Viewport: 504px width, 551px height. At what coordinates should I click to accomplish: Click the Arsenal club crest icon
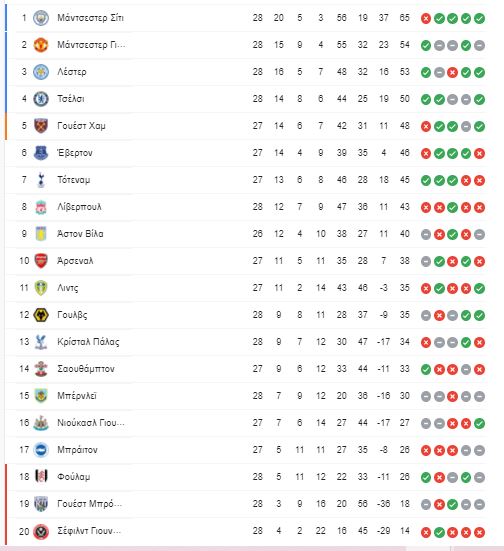pyautogui.click(x=41, y=261)
